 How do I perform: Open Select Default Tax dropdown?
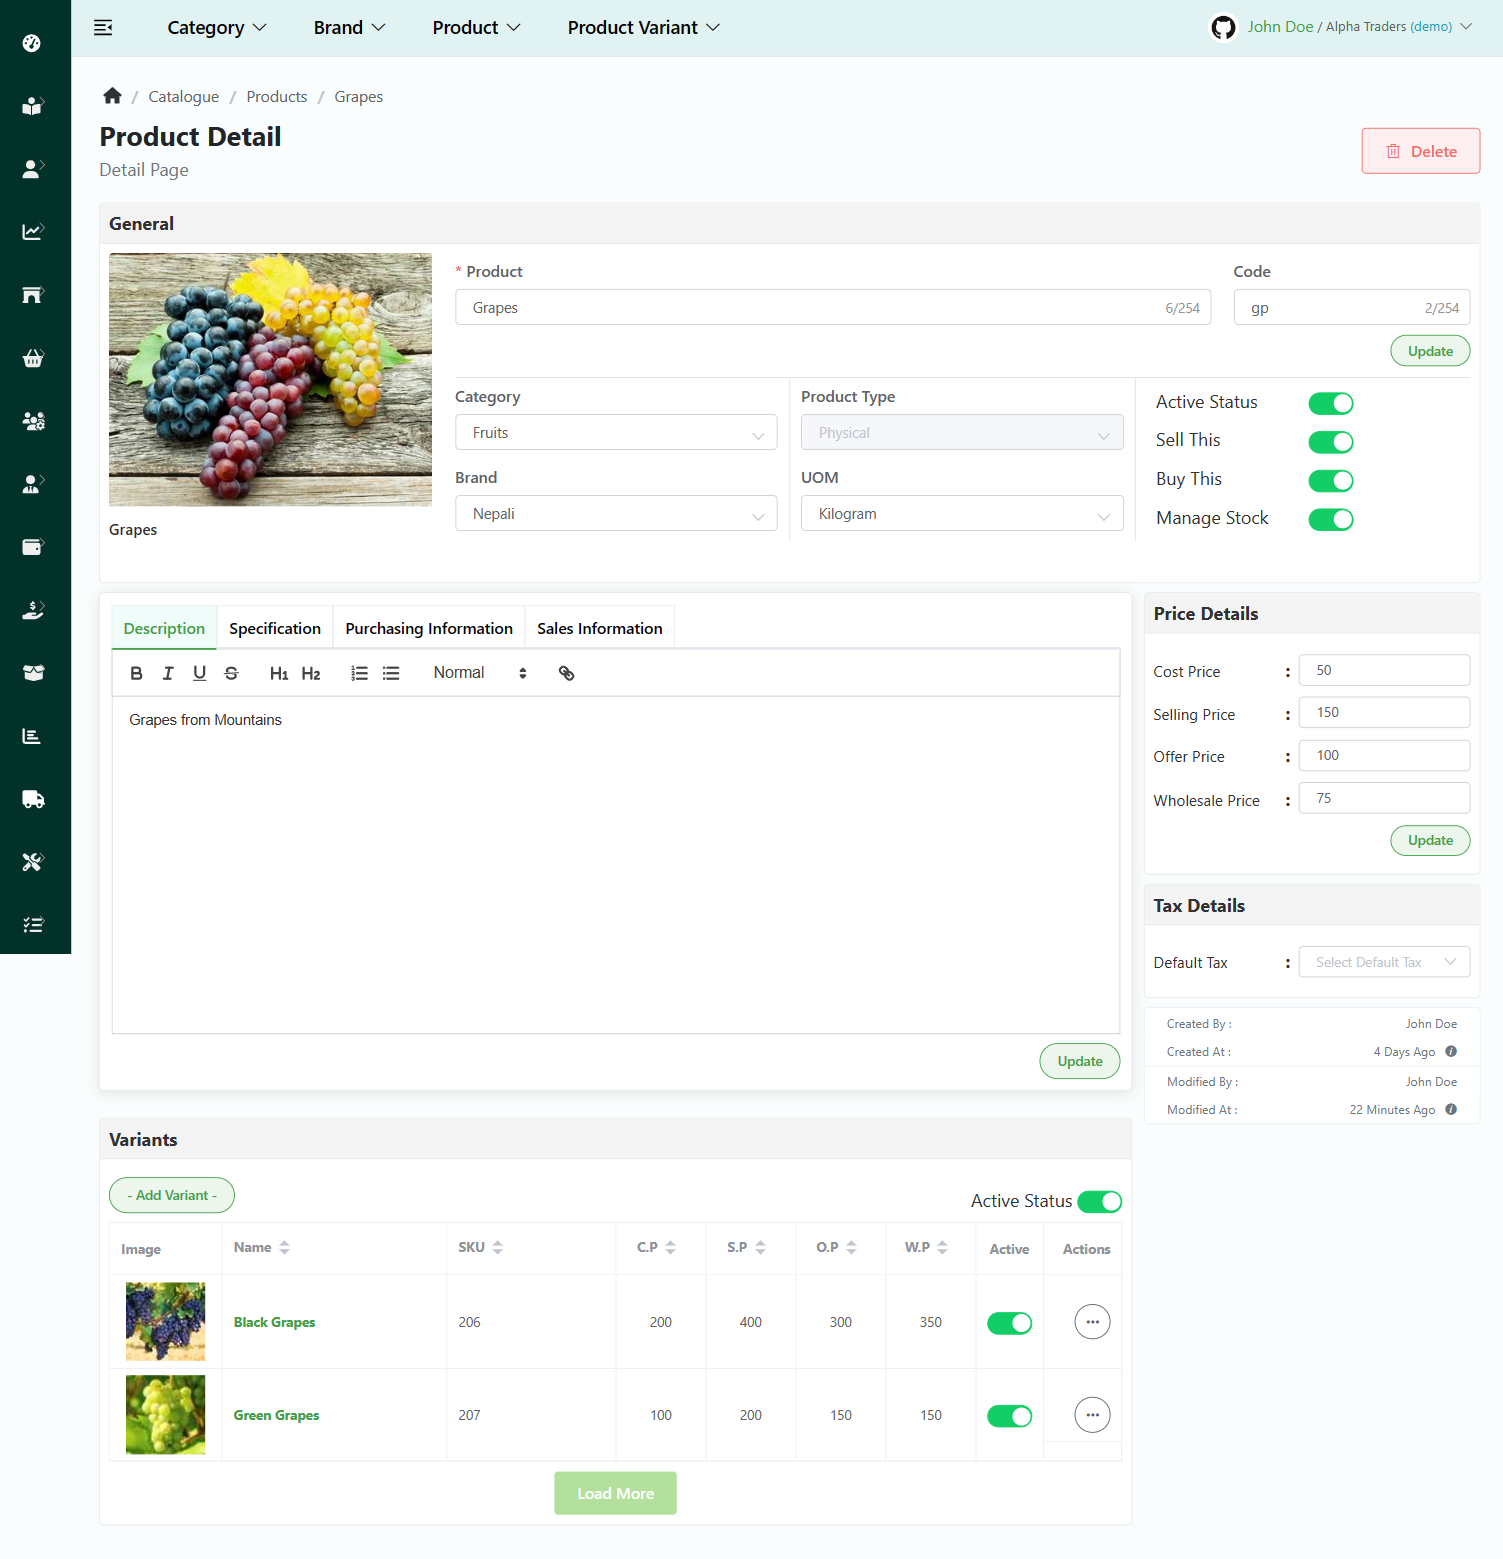click(1384, 962)
